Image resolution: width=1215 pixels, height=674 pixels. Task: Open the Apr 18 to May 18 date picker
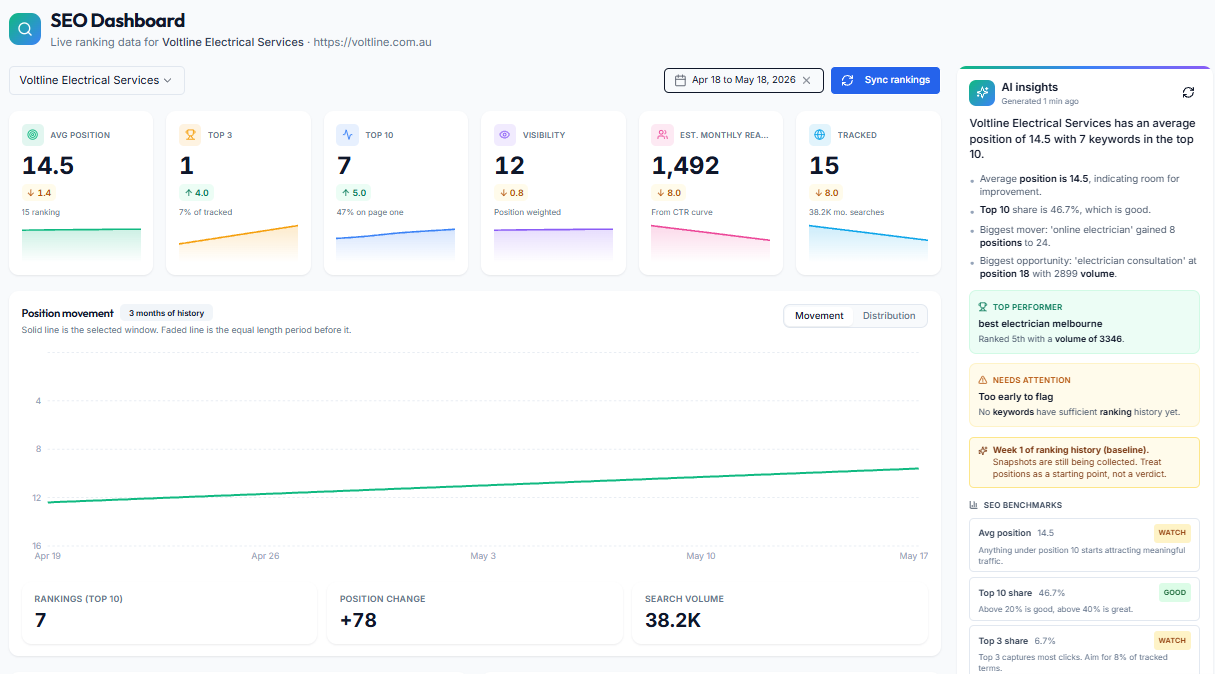click(x=744, y=80)
